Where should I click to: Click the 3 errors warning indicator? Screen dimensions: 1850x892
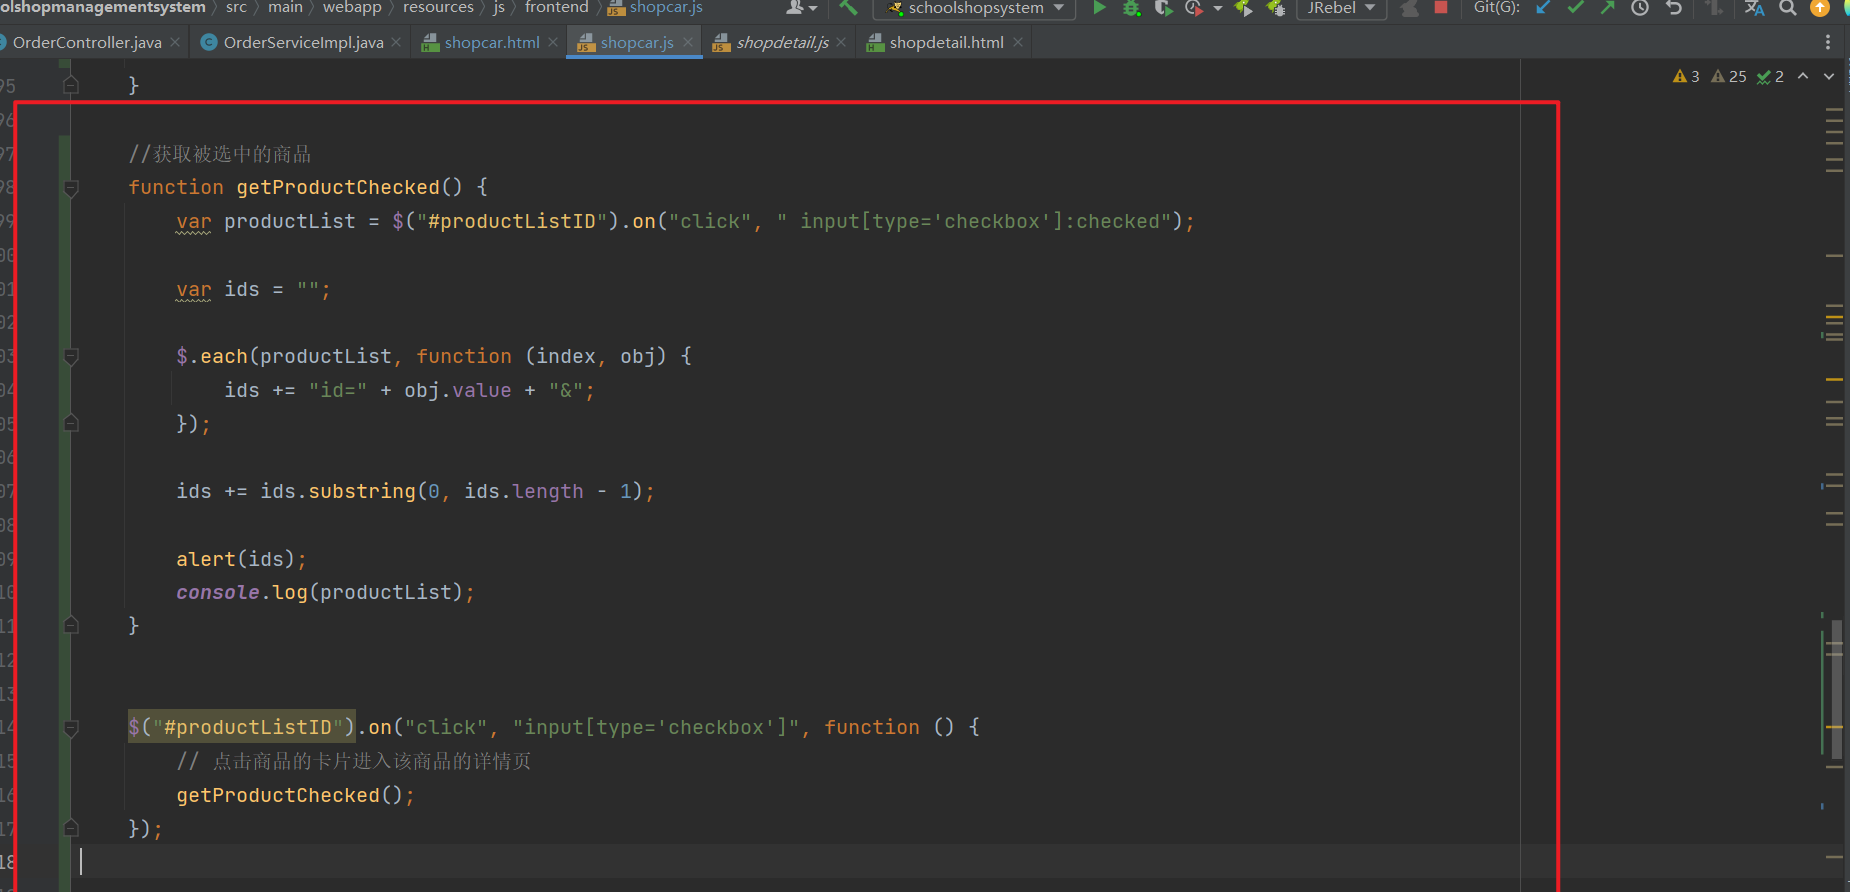click(x=1686, y=76)
